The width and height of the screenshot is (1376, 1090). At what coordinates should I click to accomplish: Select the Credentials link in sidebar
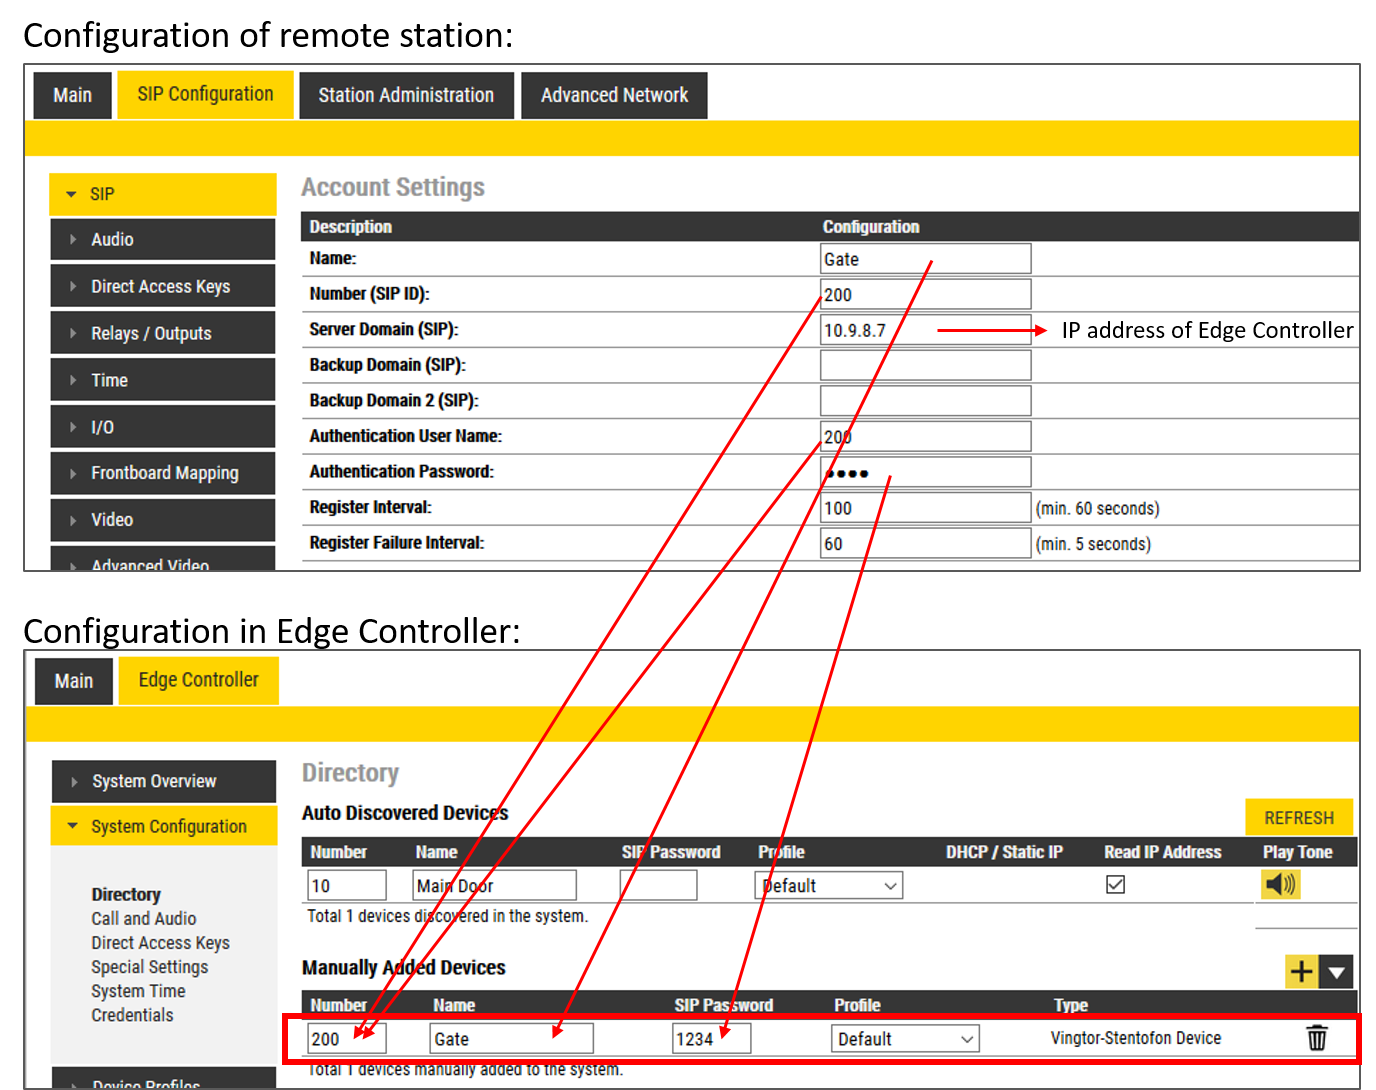(132, 1016)
